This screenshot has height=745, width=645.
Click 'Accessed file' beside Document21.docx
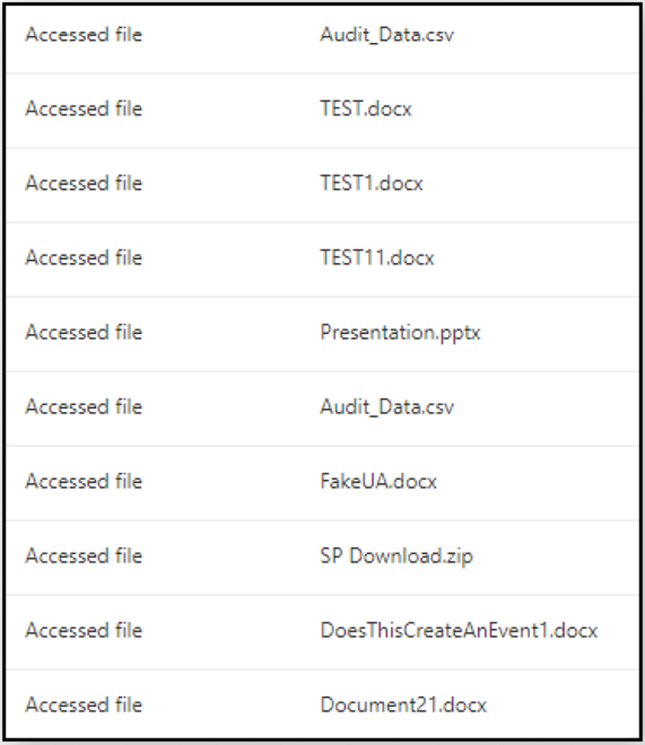(x=84, y=704)
